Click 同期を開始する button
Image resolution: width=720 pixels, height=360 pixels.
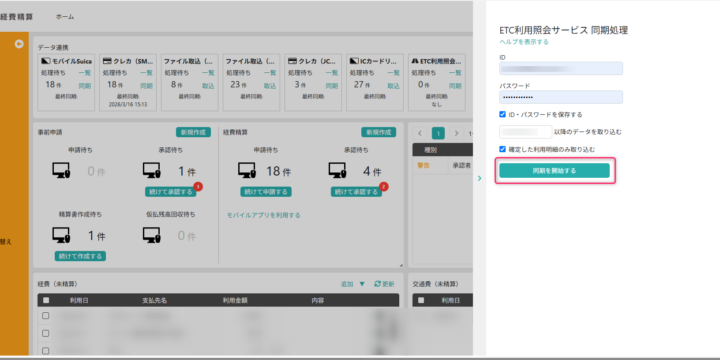(554, 170)
